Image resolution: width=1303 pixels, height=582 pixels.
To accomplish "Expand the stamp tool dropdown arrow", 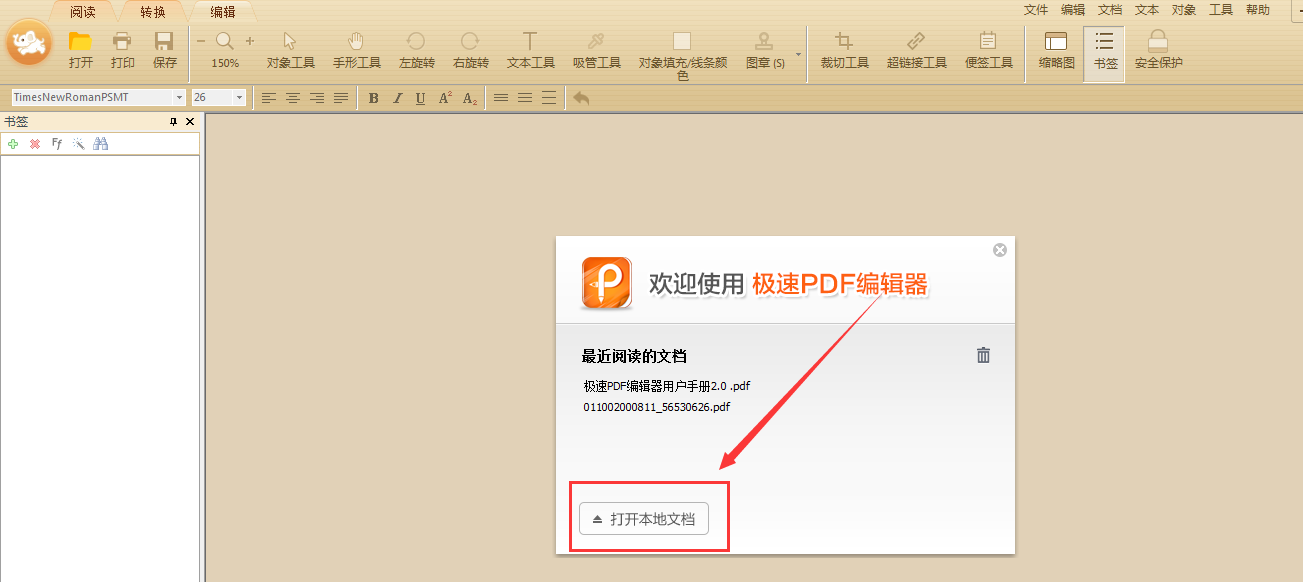I will coord(798,54).
